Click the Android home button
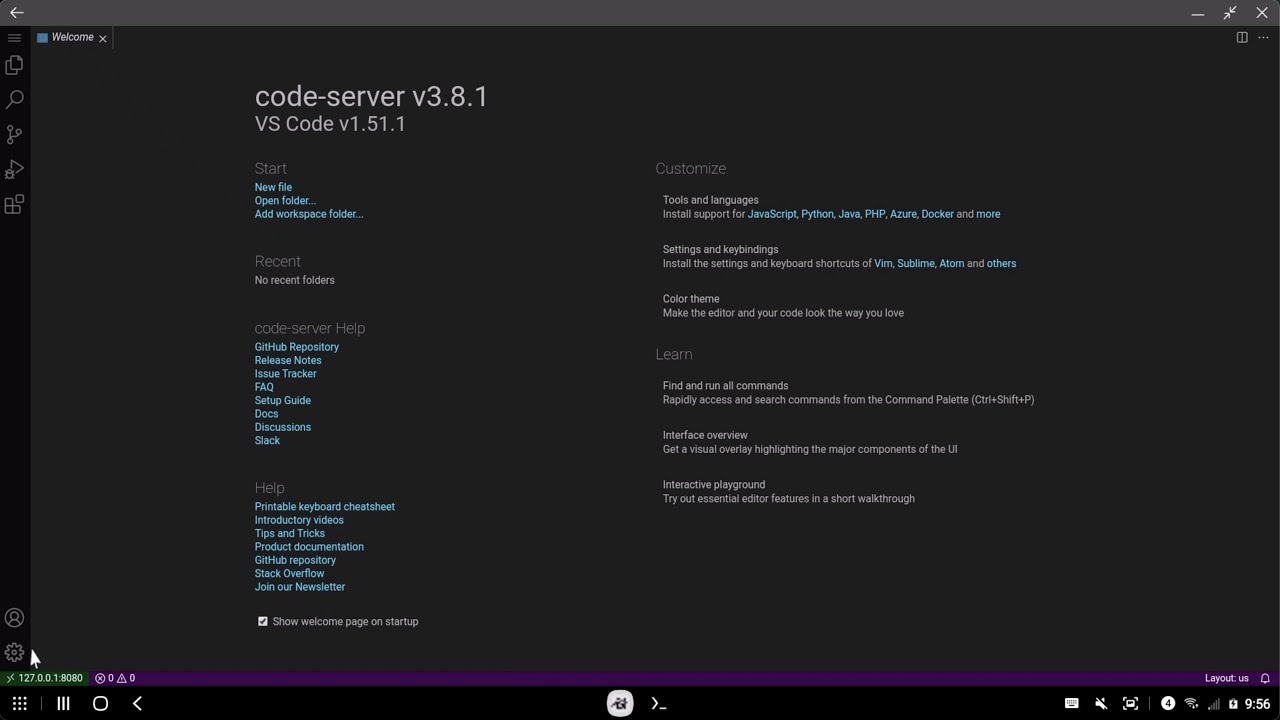 pos(100,704)
